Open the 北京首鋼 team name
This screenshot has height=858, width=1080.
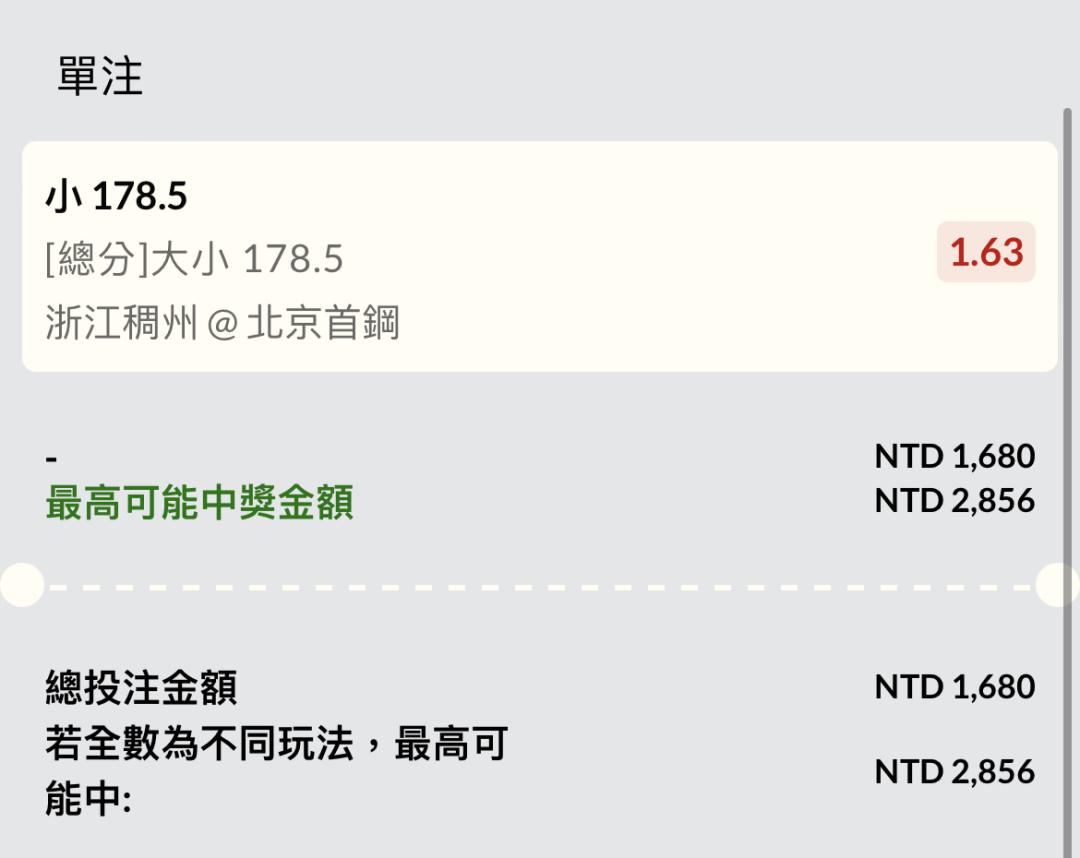click(x=323, y=323)
